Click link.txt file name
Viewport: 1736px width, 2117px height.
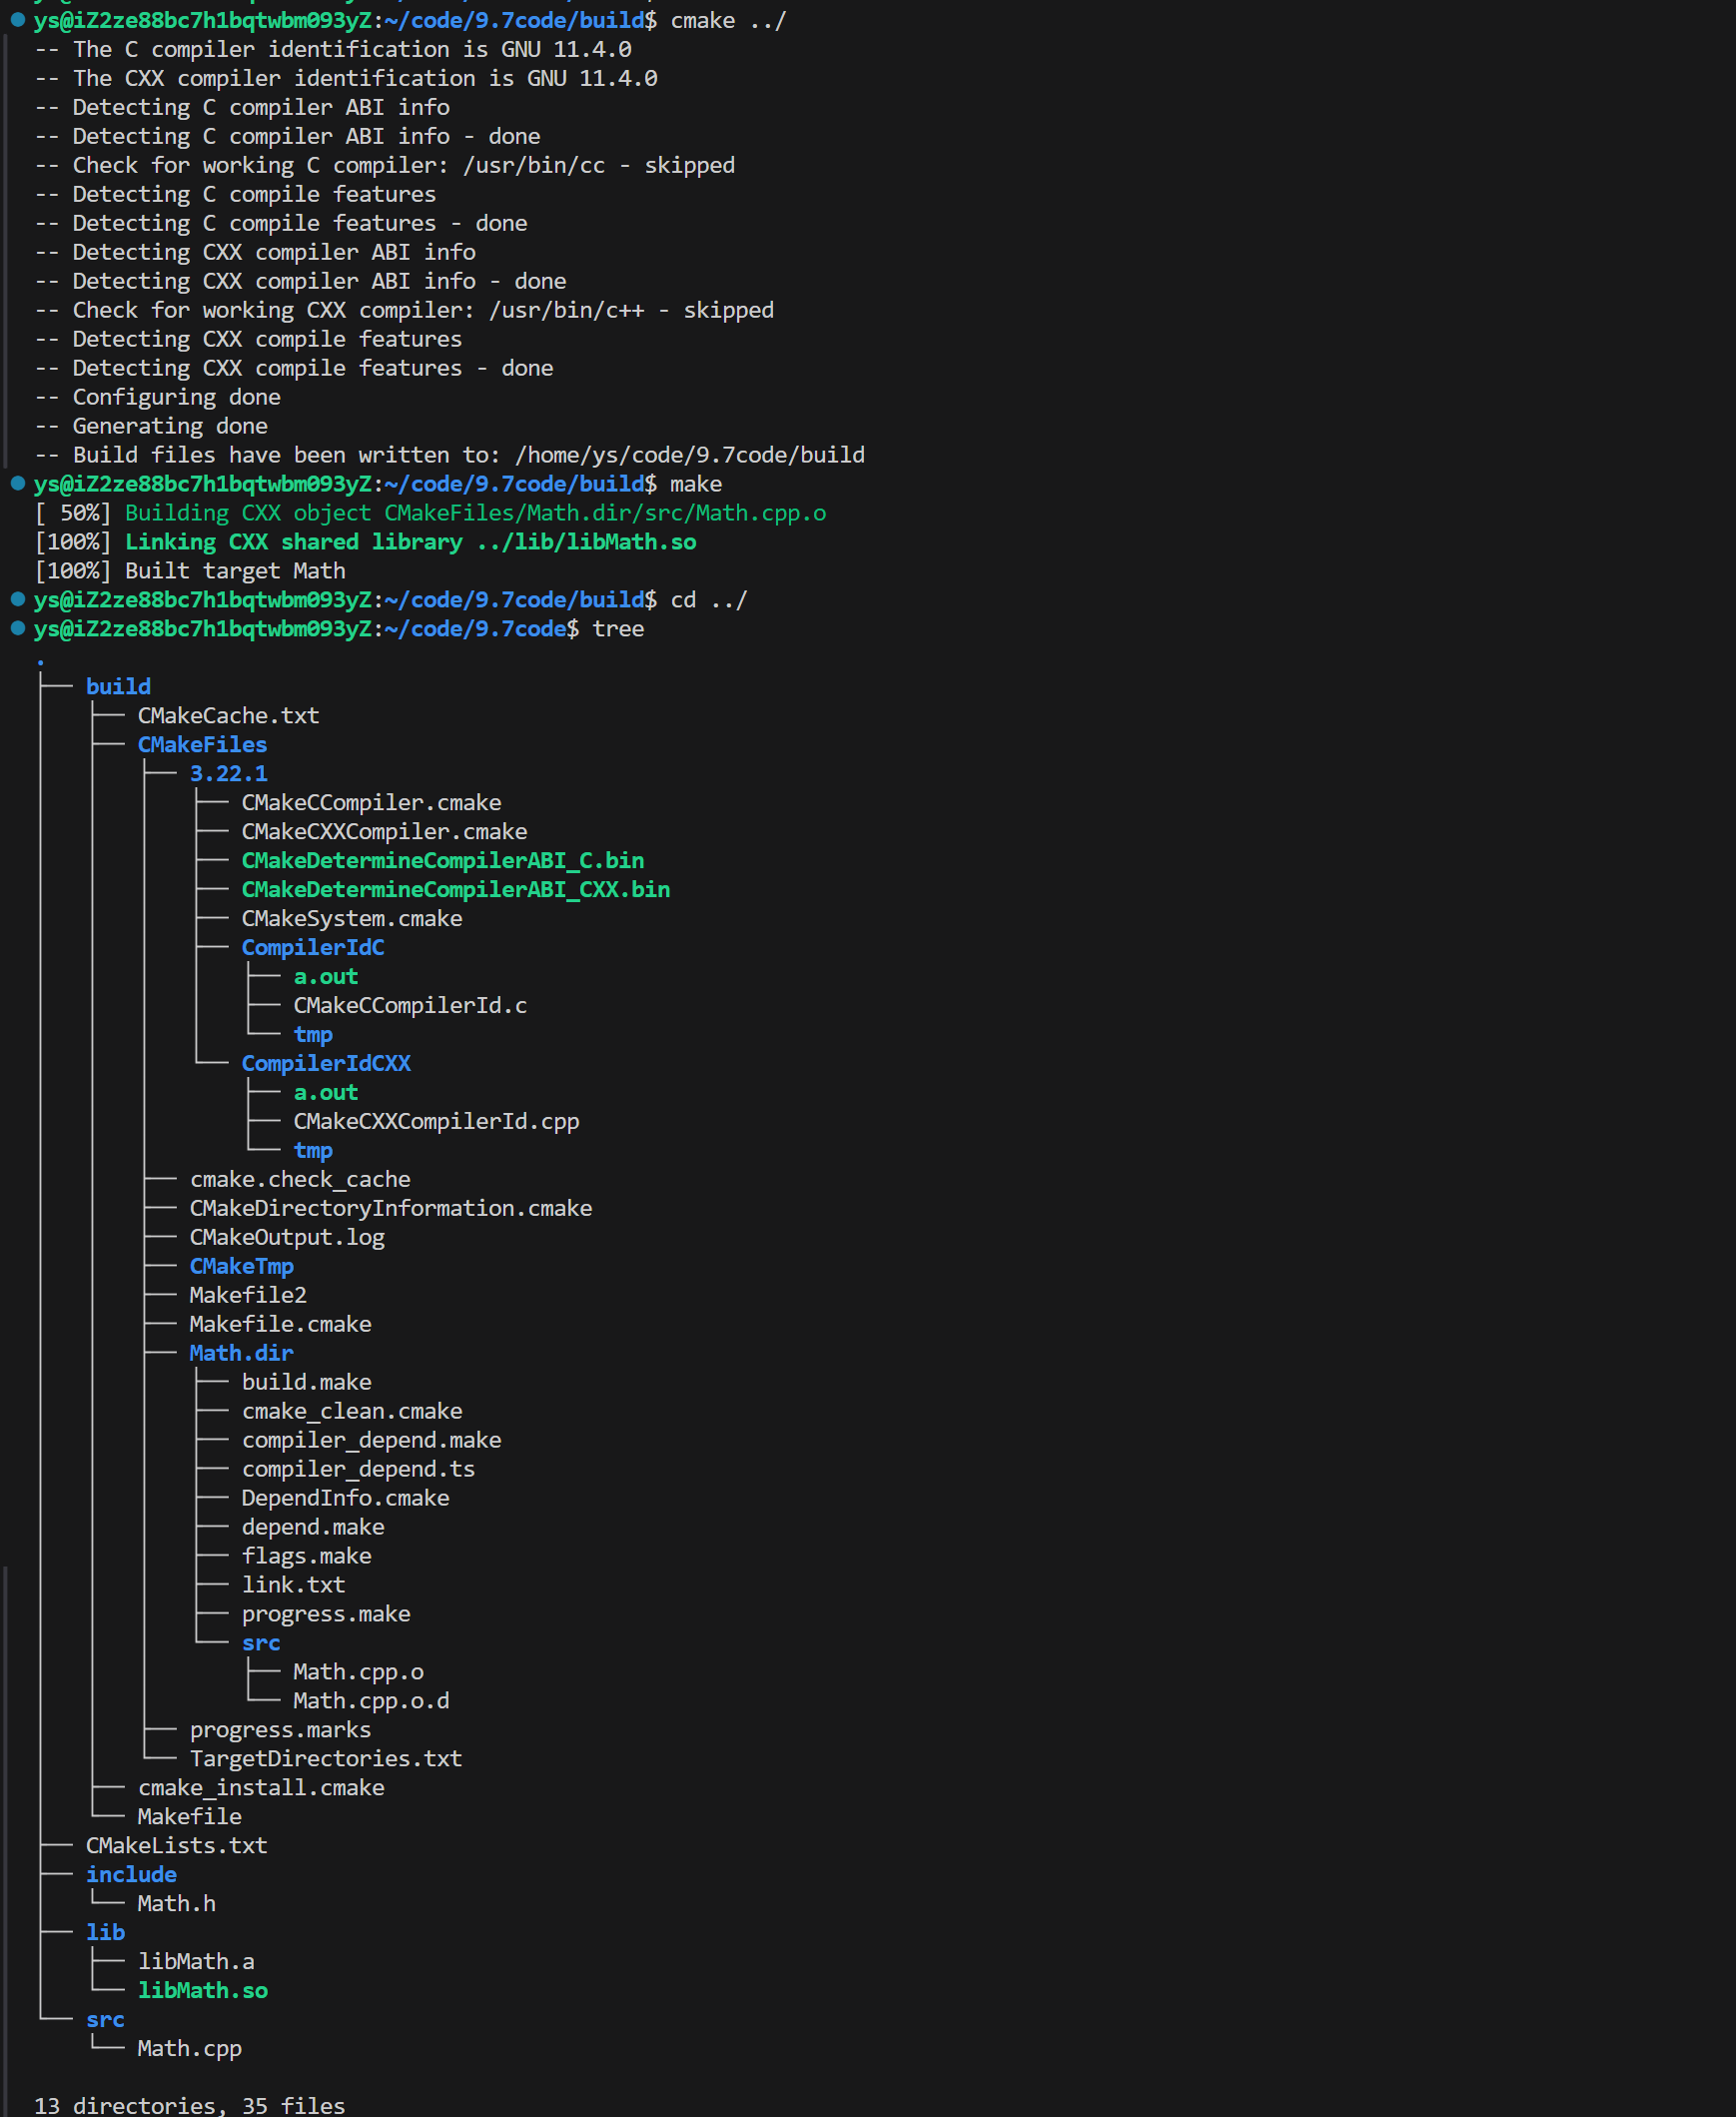coord(293,1586)
